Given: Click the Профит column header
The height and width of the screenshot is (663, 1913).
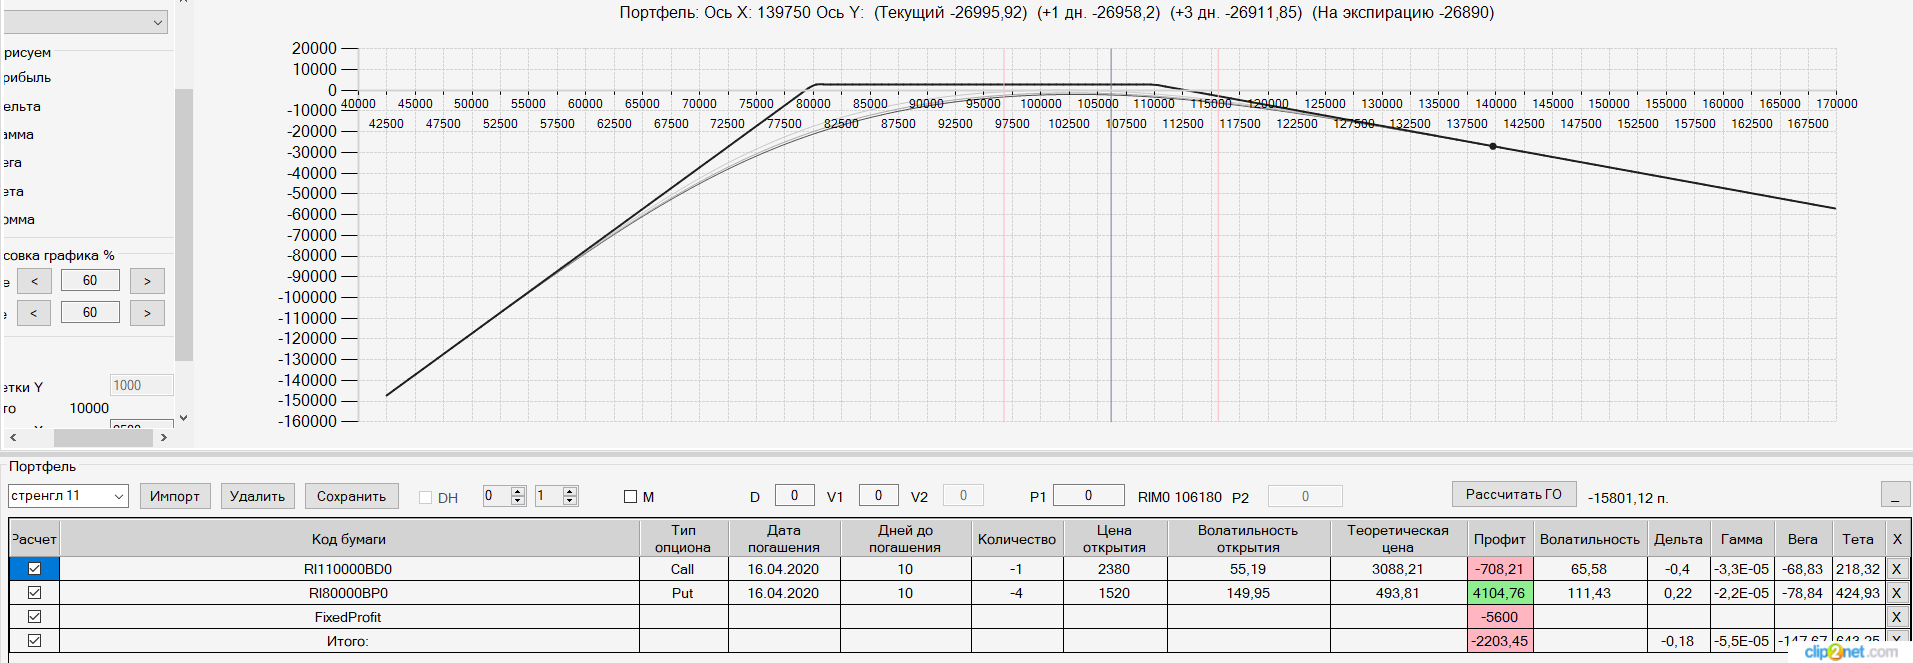Looking at the screenshot, I should tap(1500, 539).
